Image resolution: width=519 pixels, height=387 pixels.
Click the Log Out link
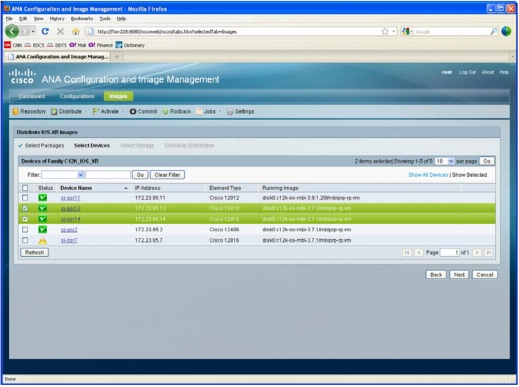tap(467, 72)
